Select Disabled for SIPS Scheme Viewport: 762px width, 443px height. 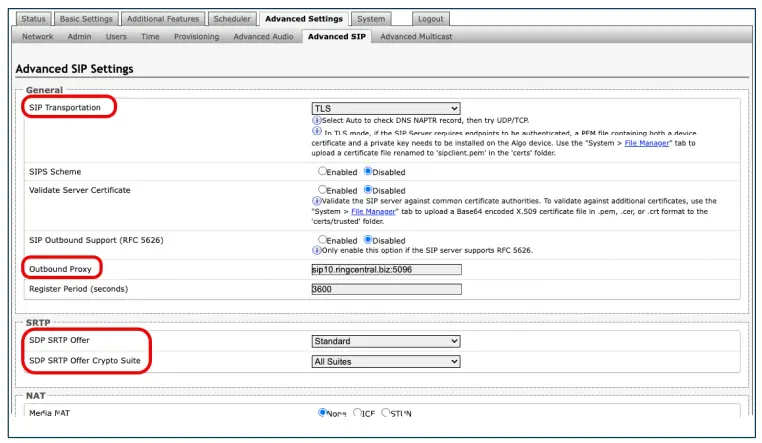(368, 171)
